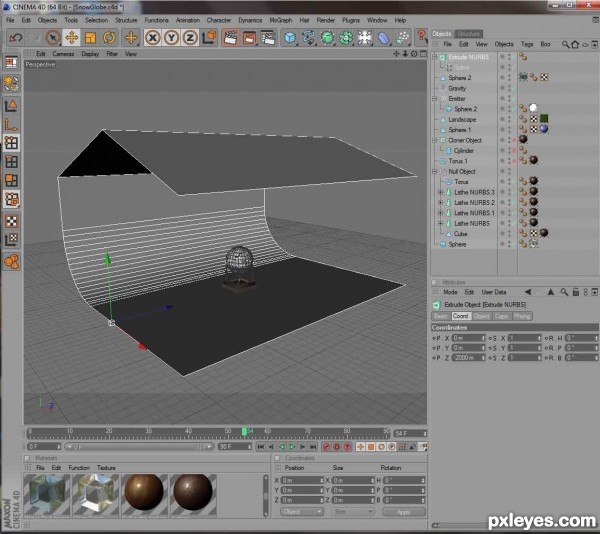This screenshot has width=600, height=534.
Task: Click the P.Z position input field
Action: [468, 357]
